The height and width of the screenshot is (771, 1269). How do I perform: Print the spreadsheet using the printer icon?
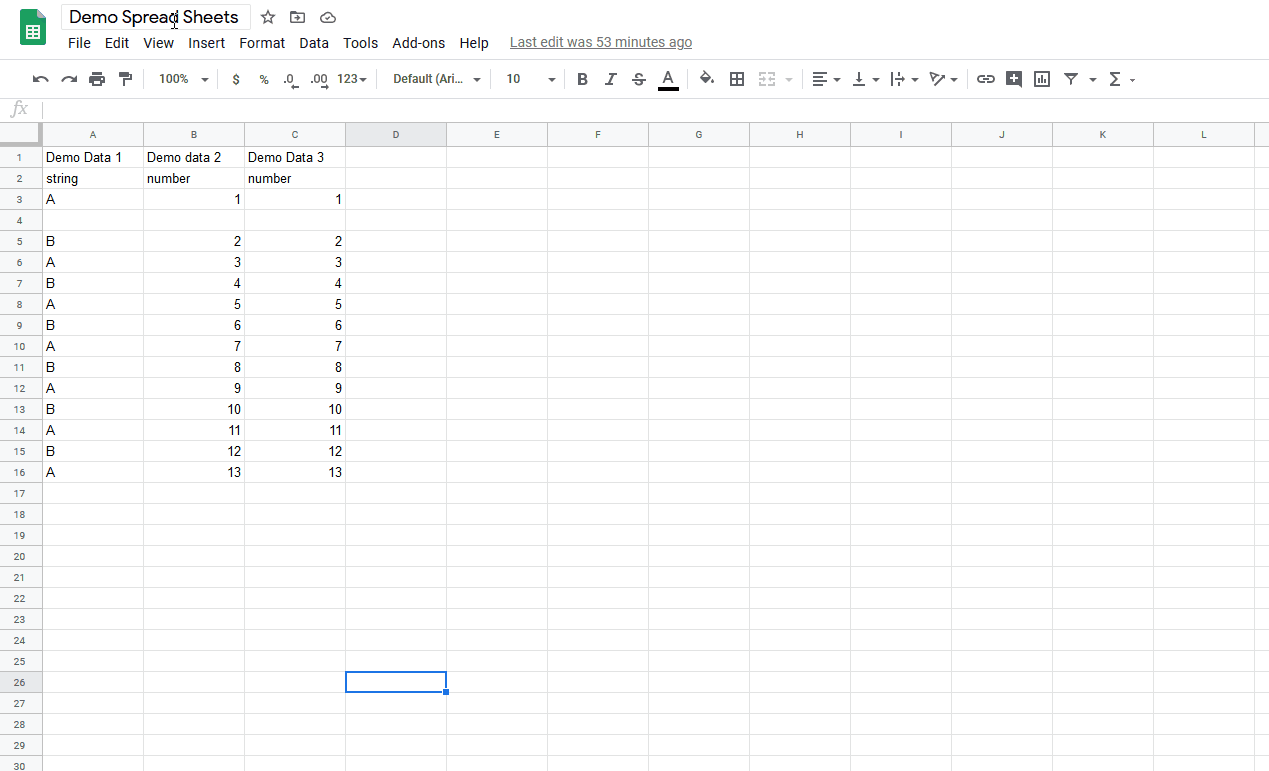click(x=97, y=79)
